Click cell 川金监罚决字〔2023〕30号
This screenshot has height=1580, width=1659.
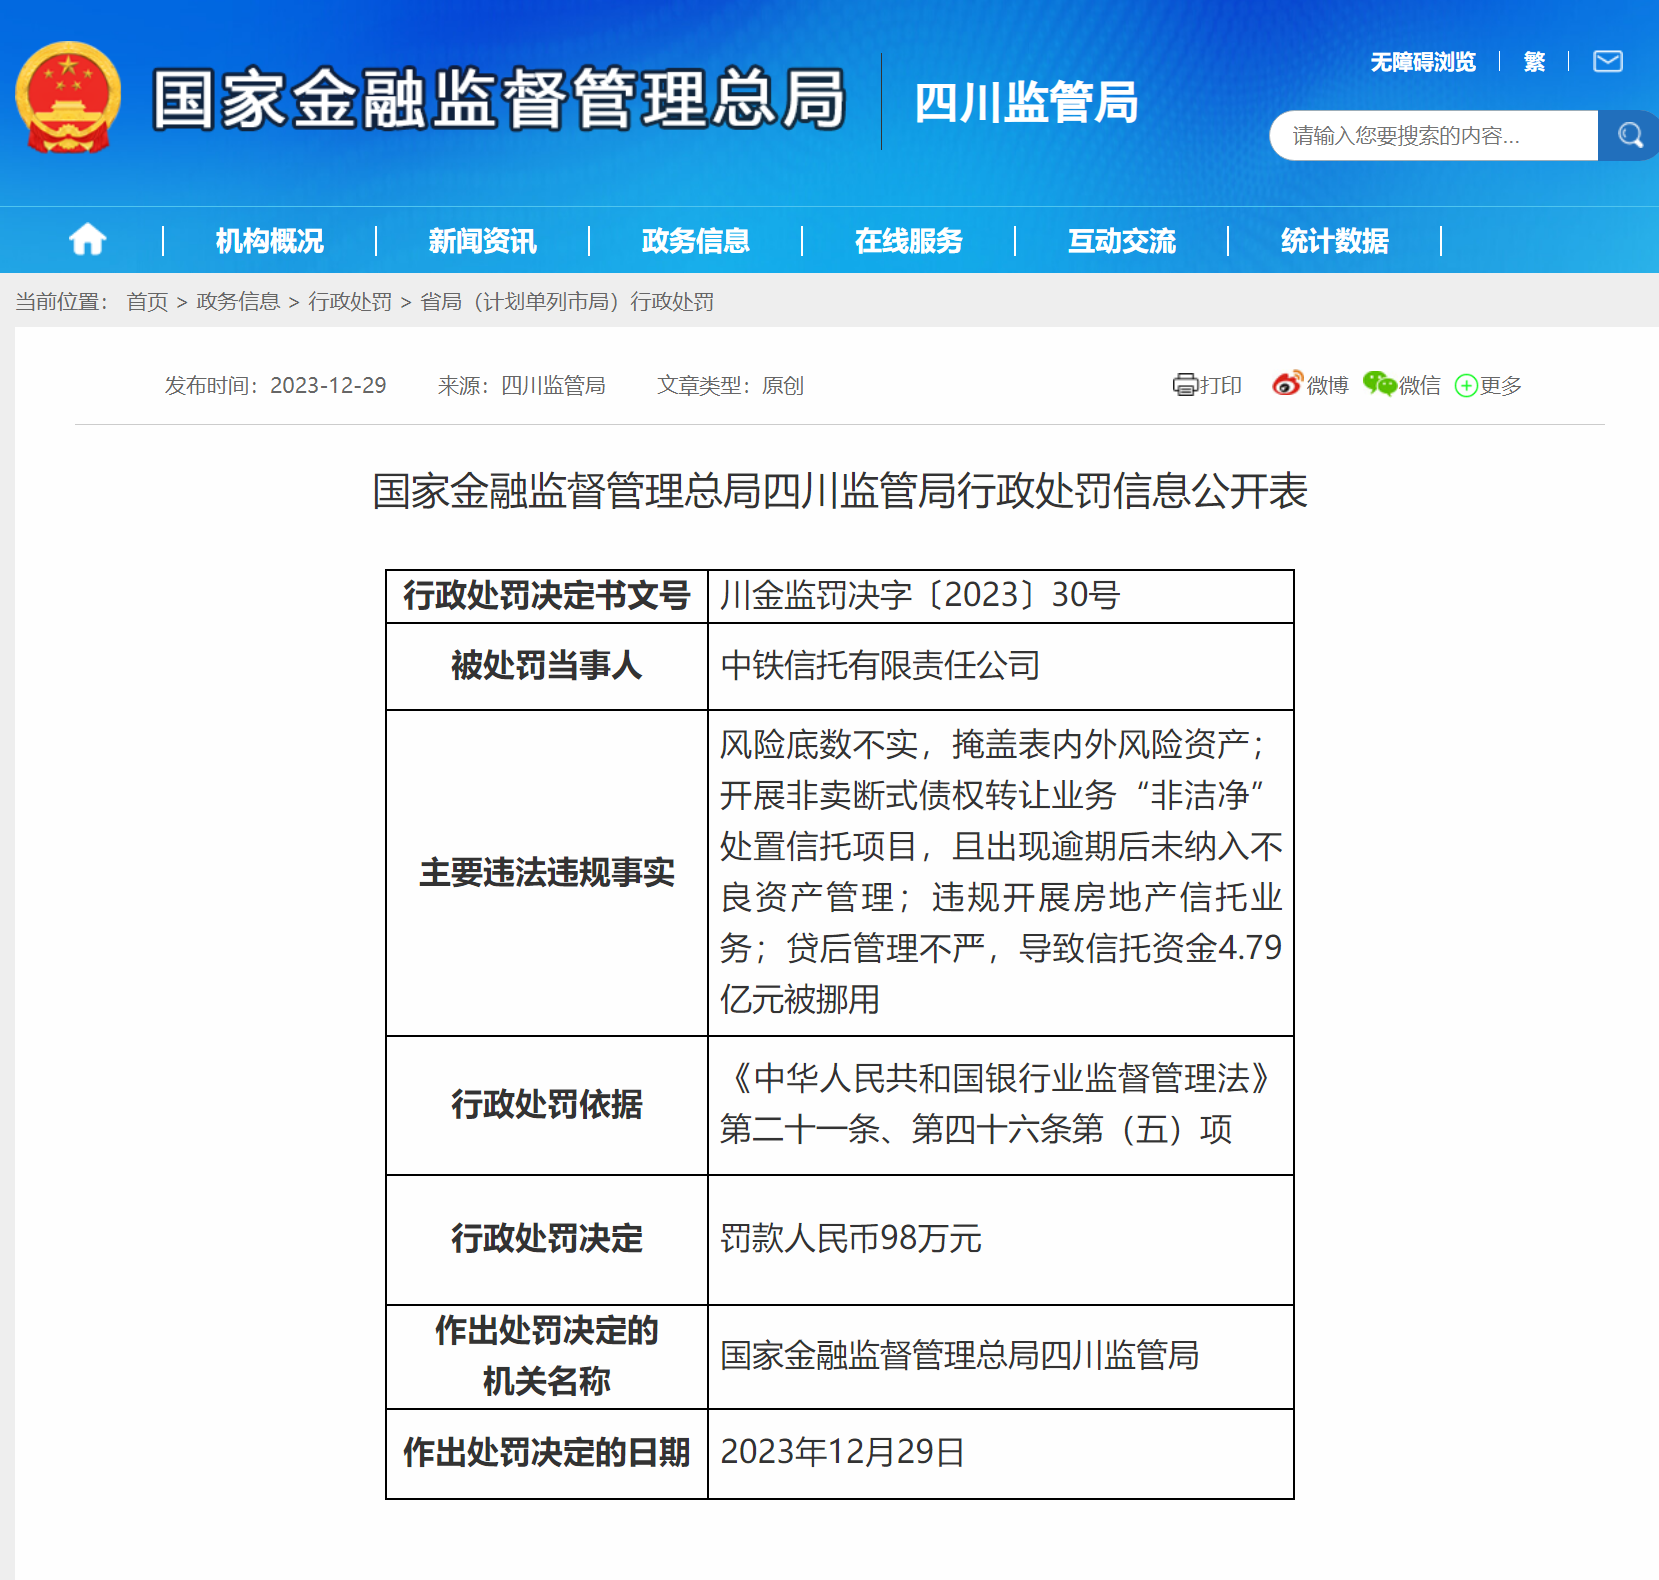click(x=1001, y=596)
